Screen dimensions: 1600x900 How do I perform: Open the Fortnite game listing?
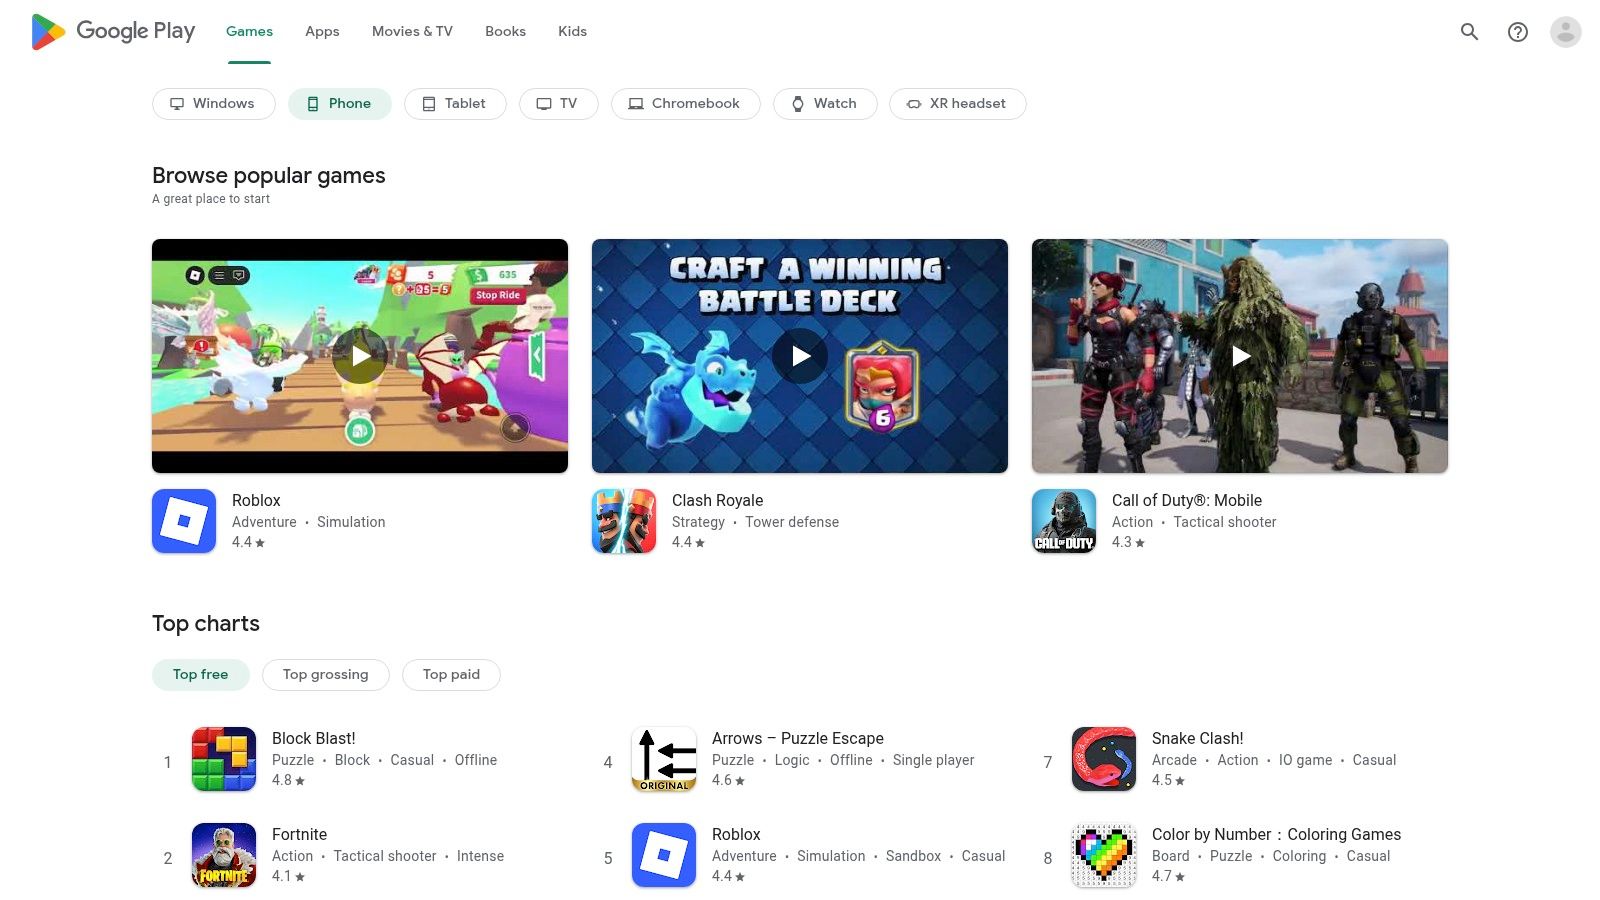300,834
